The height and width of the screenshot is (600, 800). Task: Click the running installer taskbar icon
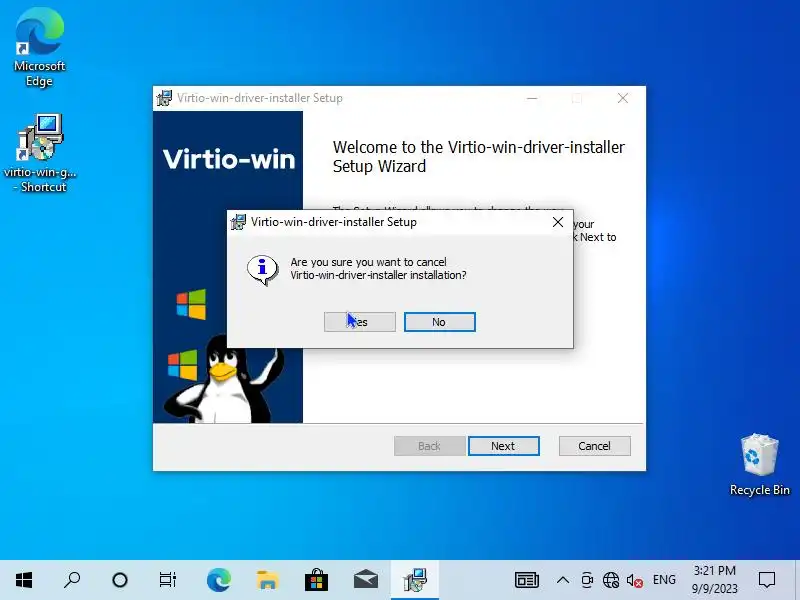click(415, 580)
